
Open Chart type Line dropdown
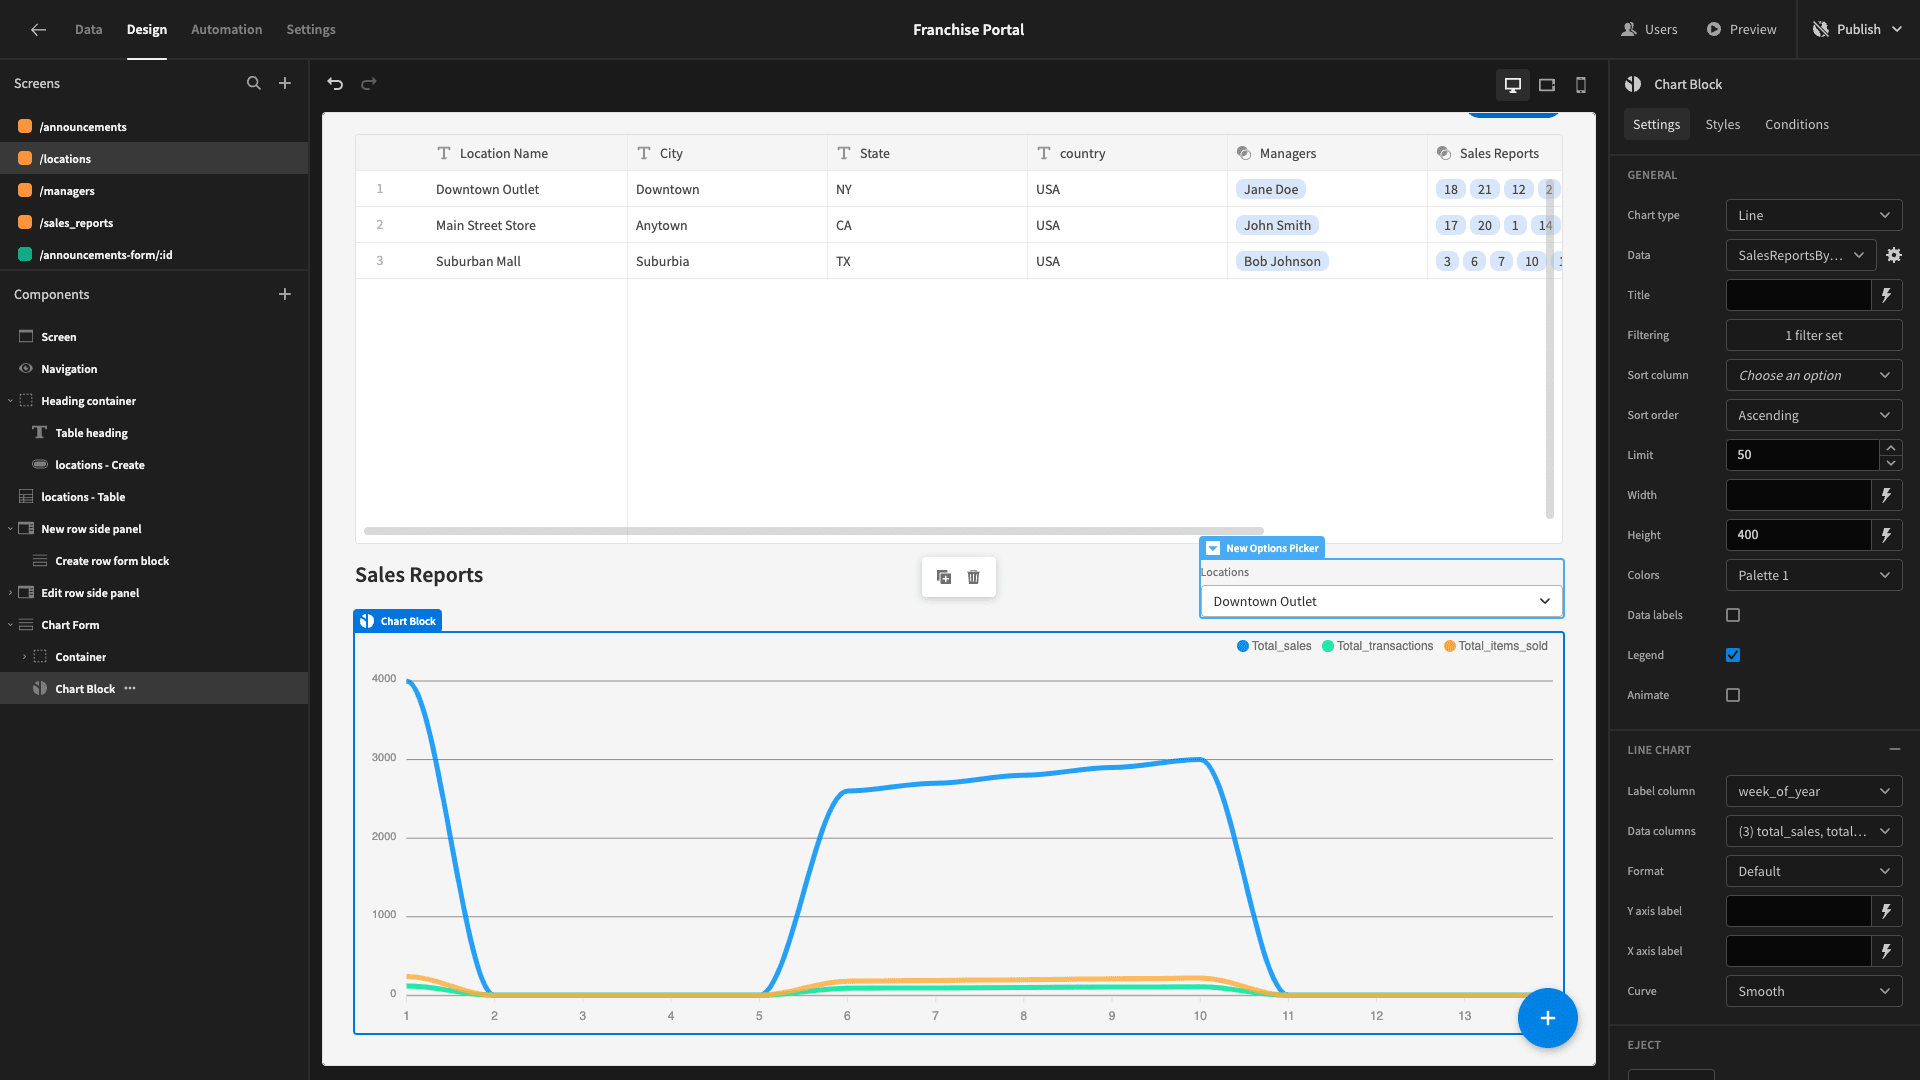[1814, 215]
